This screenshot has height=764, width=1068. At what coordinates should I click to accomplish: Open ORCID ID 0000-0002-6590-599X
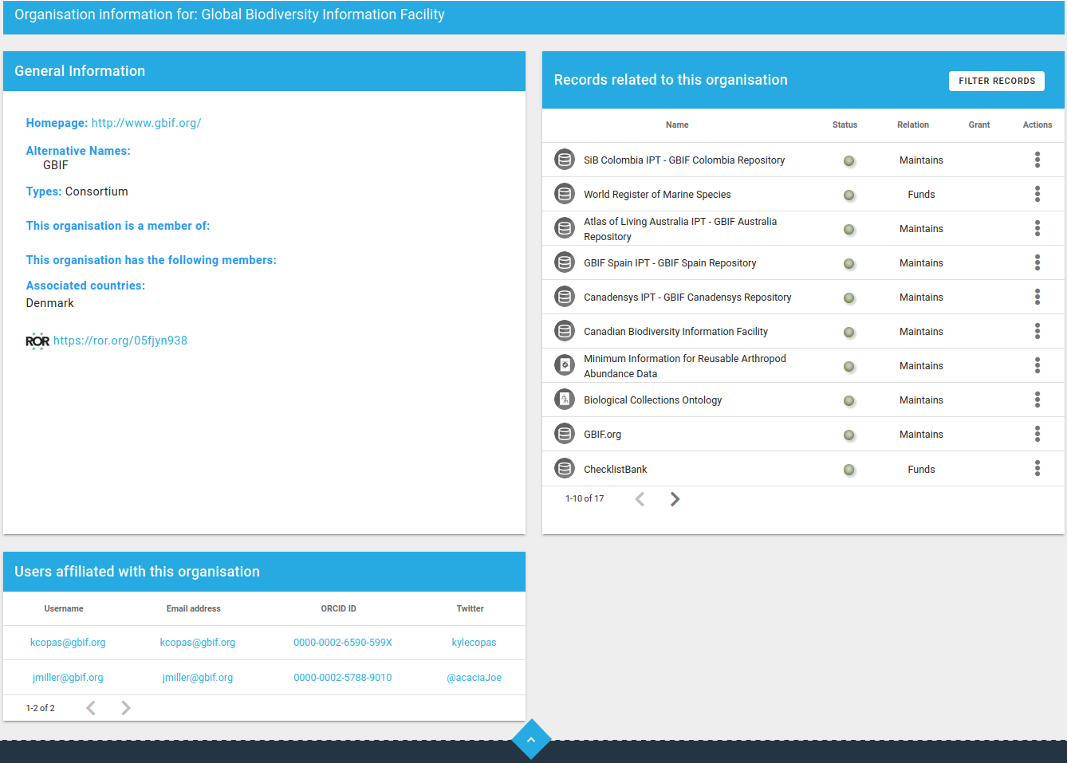[x=342, y=643]
